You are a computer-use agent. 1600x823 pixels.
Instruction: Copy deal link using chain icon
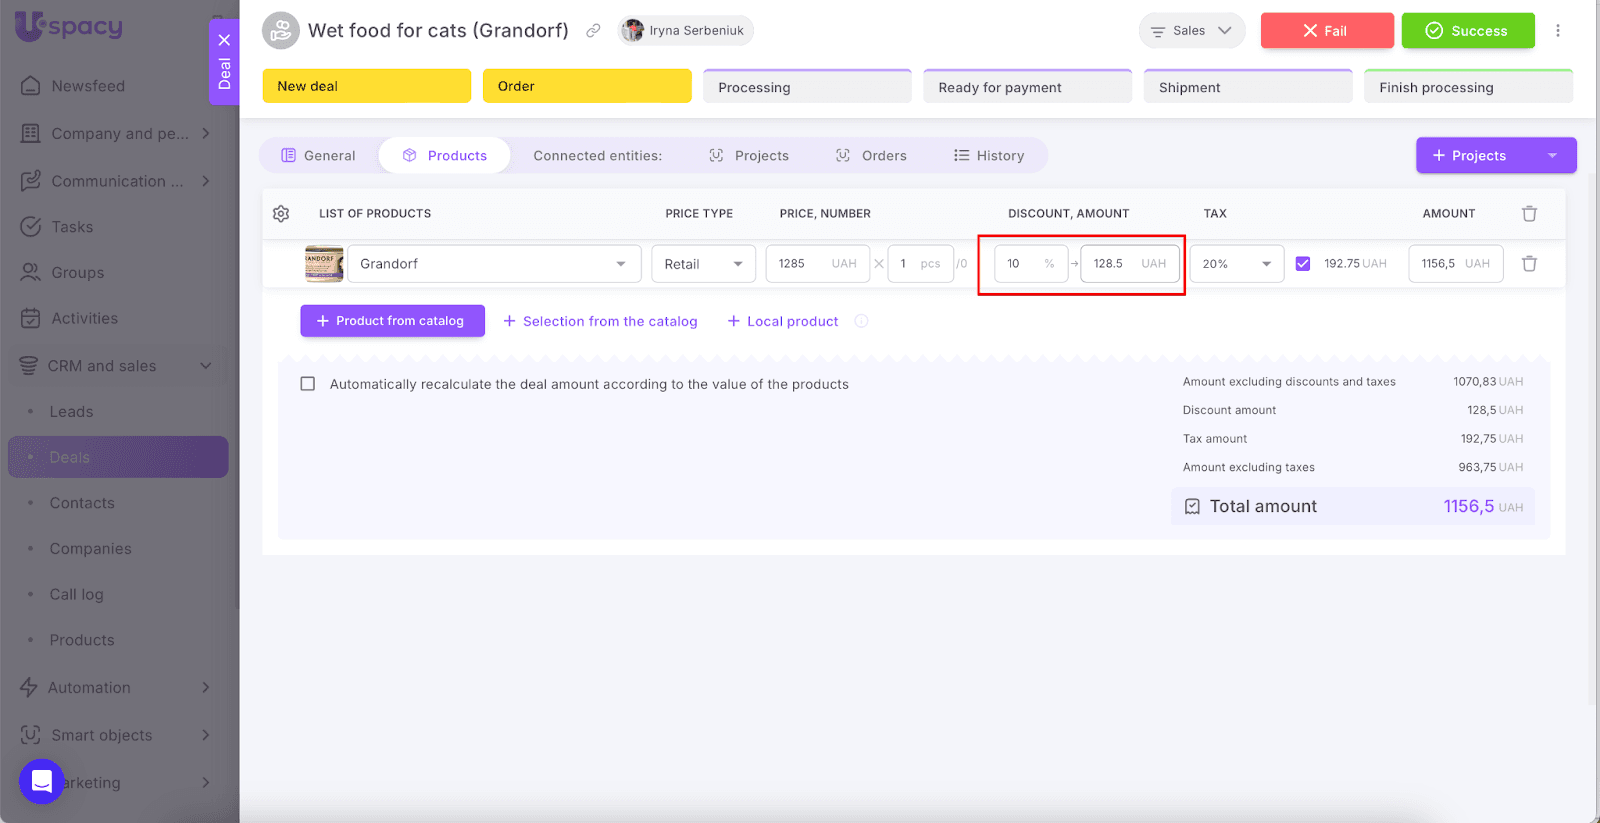point(593,31)
